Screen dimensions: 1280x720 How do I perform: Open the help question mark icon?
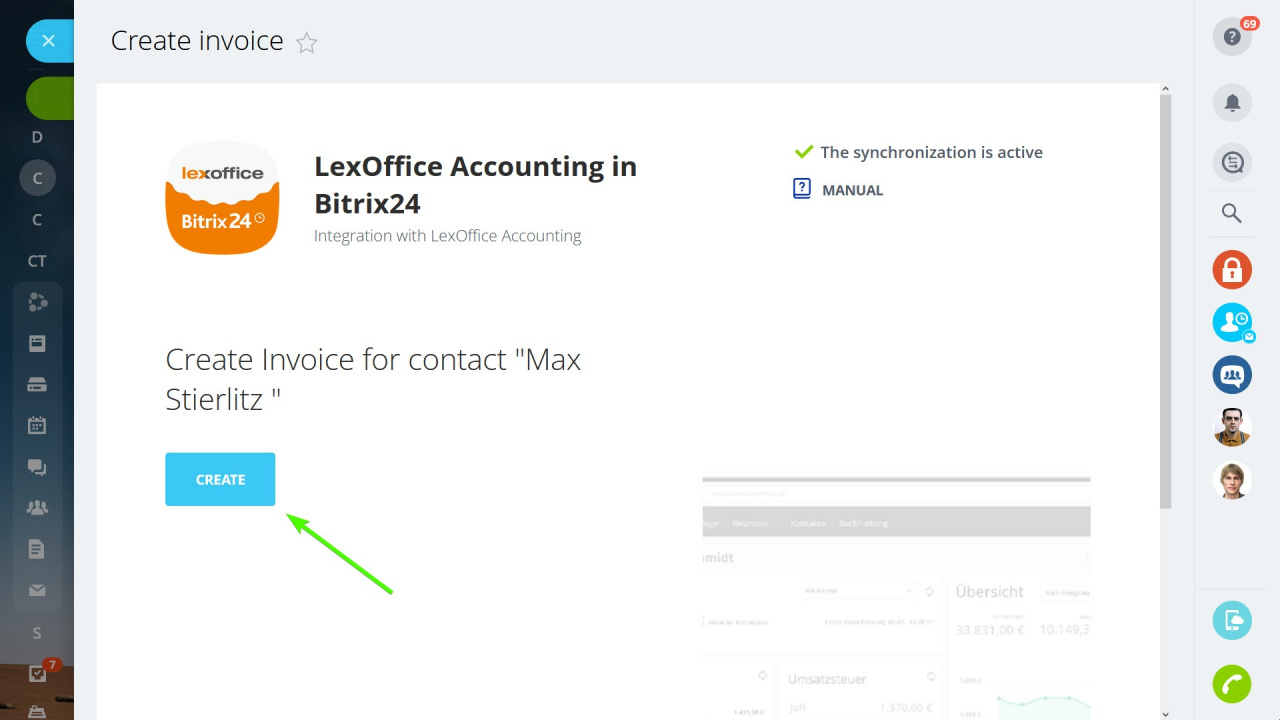[x=1232, y=37]
